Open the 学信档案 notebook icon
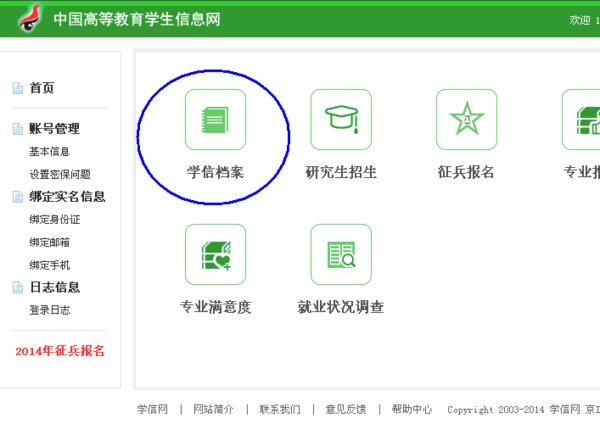The width and height of the screenshot is (600, 435). pyautogui.click(x=215, y=120)
